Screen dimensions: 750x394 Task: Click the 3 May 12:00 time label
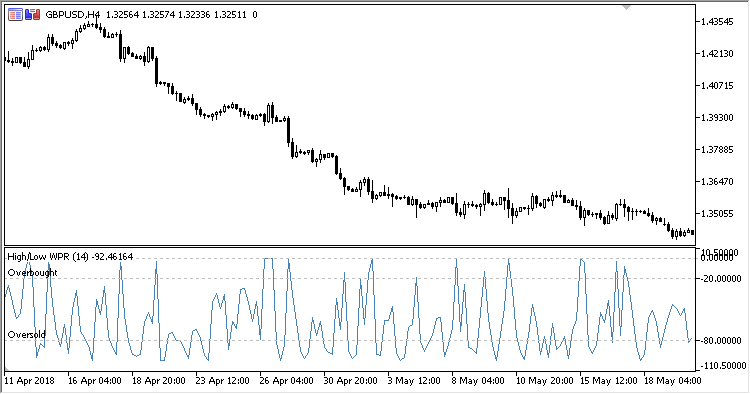414,381
